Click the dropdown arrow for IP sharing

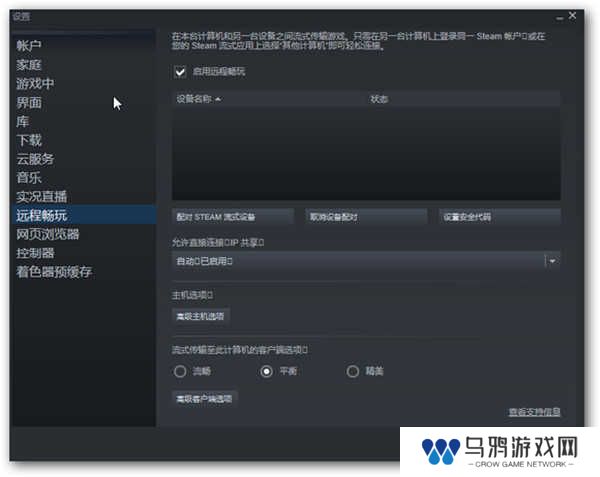point(553,261)
